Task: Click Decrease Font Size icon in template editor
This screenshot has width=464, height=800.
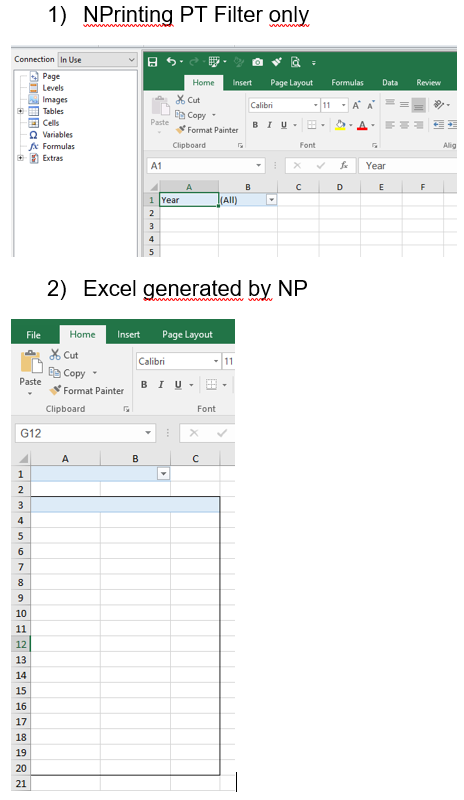Action: point(371,105)
